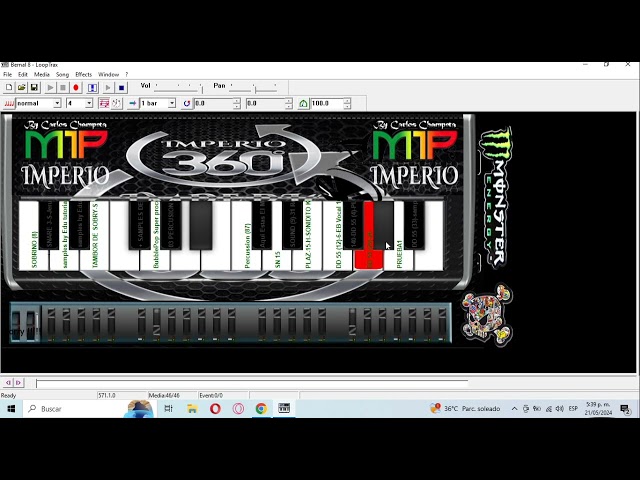Open File Explorer from the taskbar
640x480 pixels.
click(x=192, y=409)
